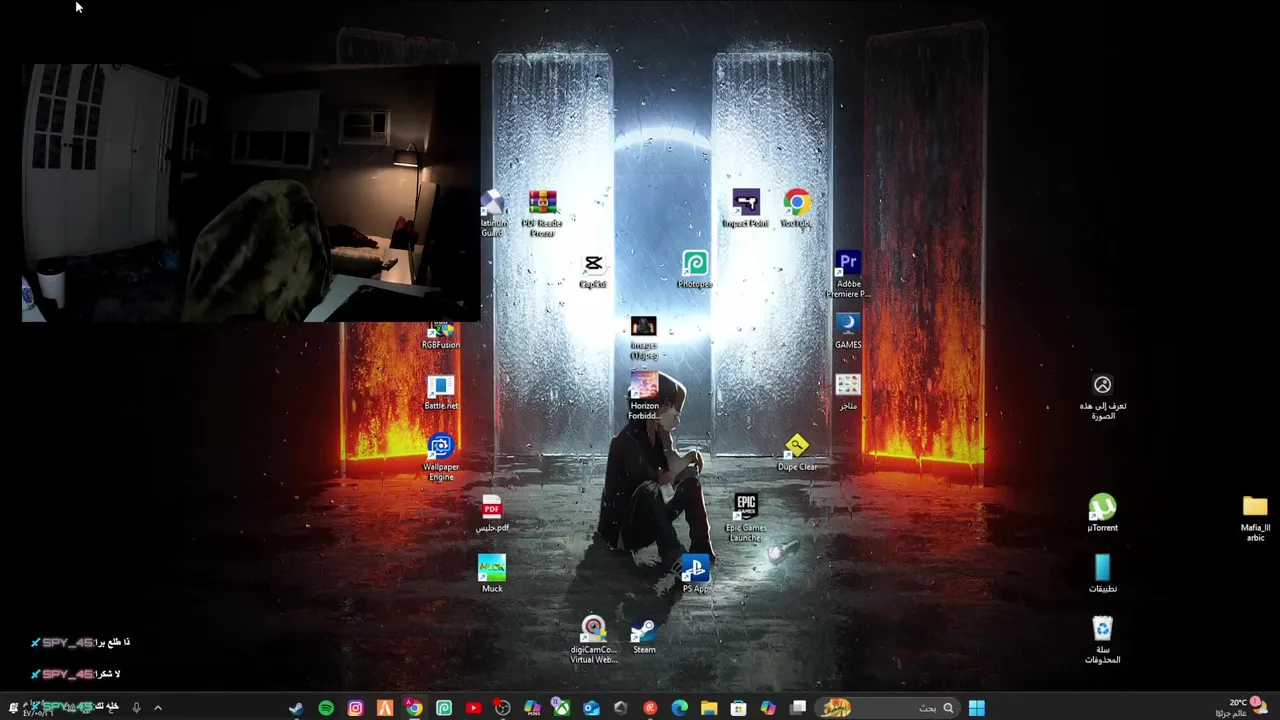Image resolution: width=1280 pixels, height=720 pixels.
Task: Open Epic Games Launcher desktop icon
Action: (x=746, y=517)
